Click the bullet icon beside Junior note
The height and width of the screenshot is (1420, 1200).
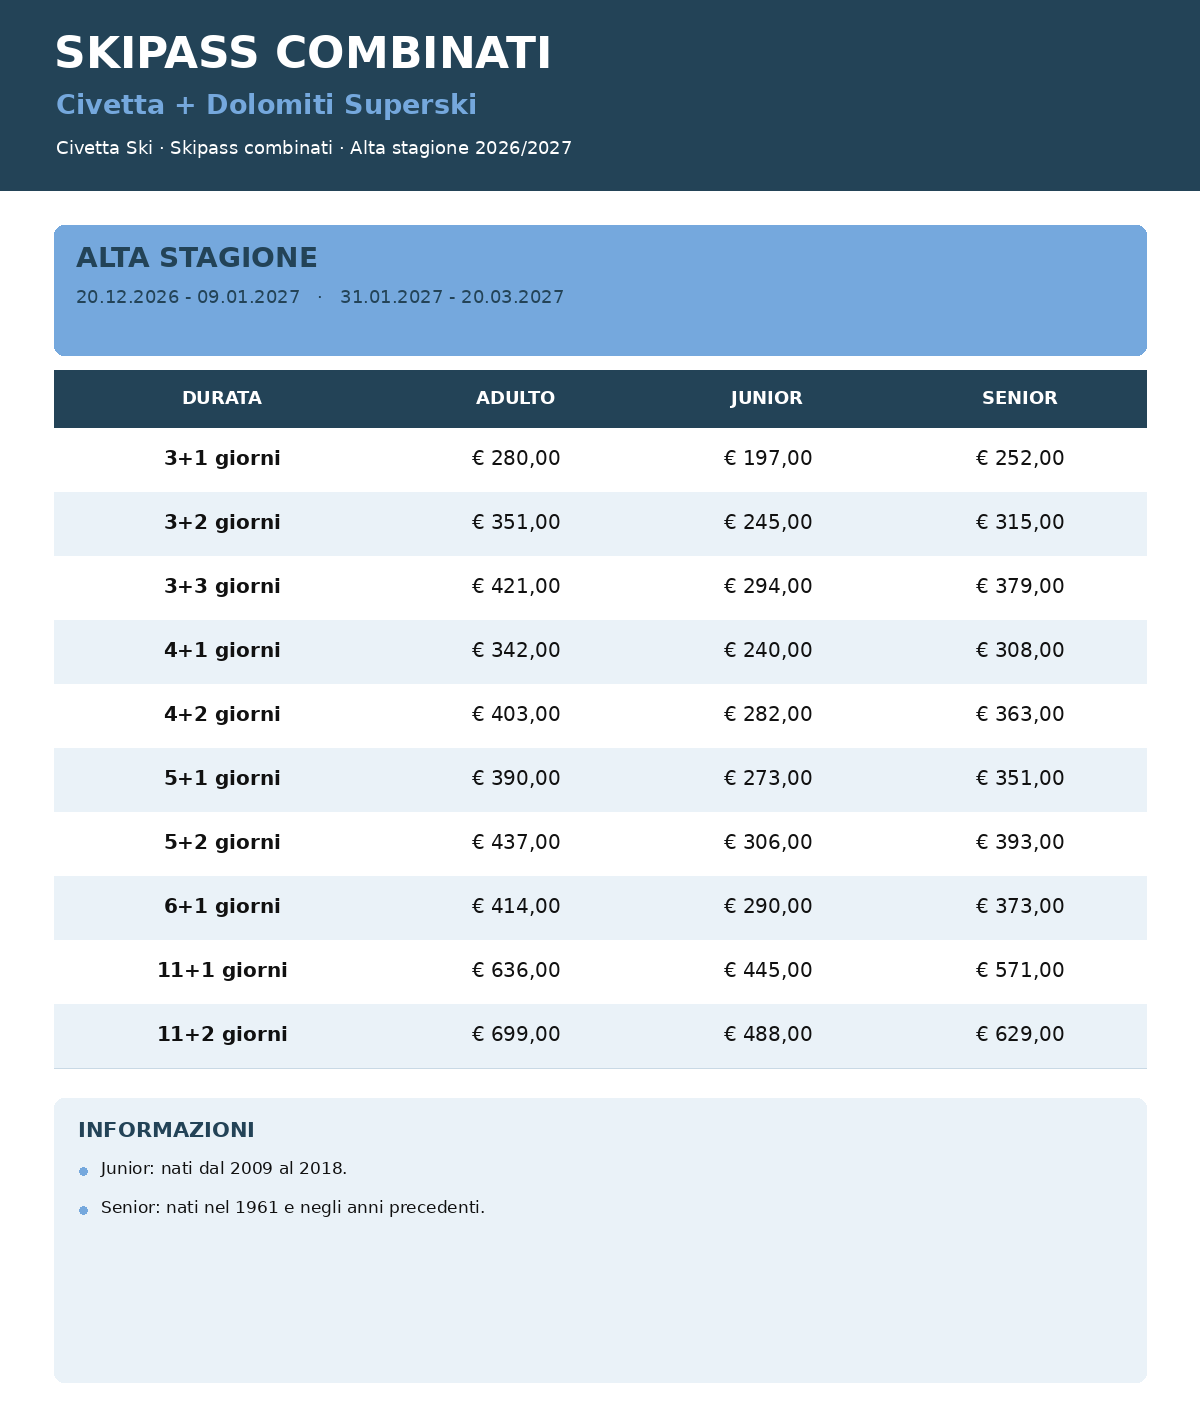click(84, 1171)
